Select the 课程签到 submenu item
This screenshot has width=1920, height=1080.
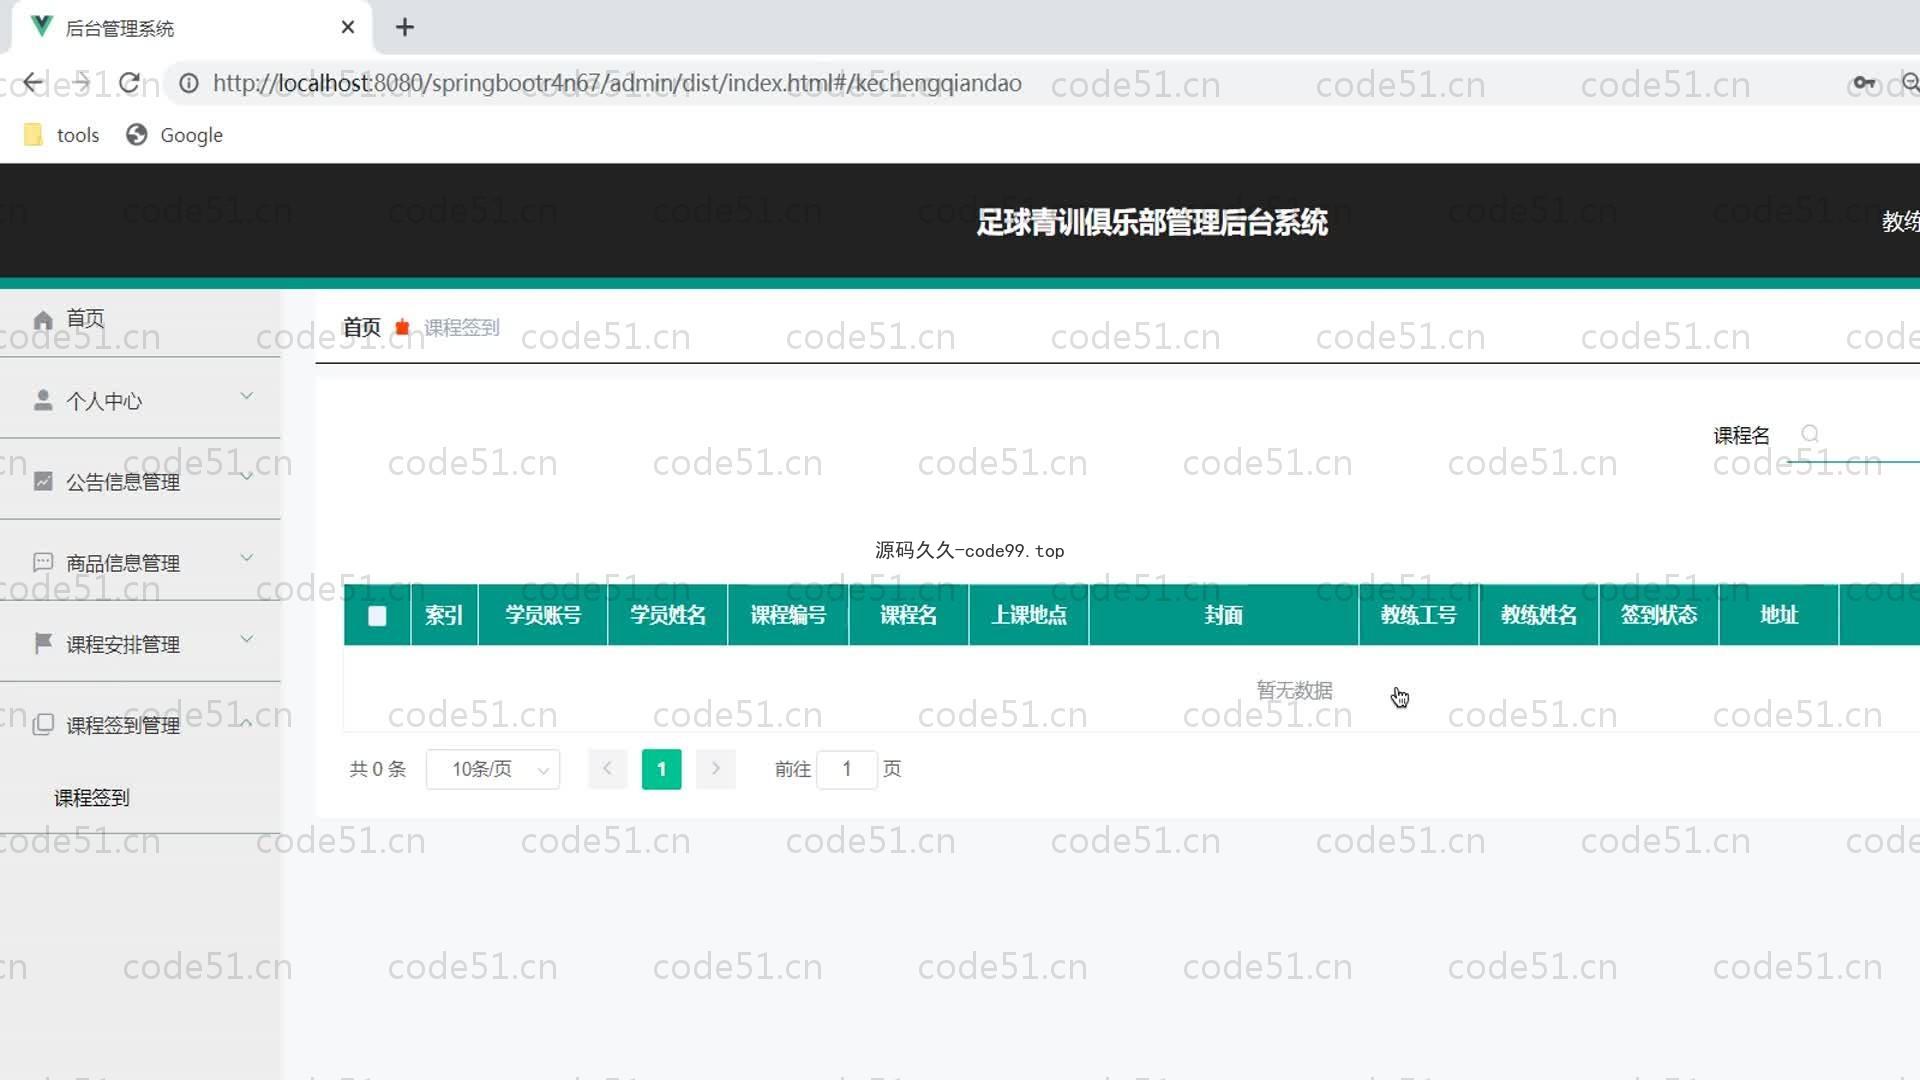tap(92, 798)
